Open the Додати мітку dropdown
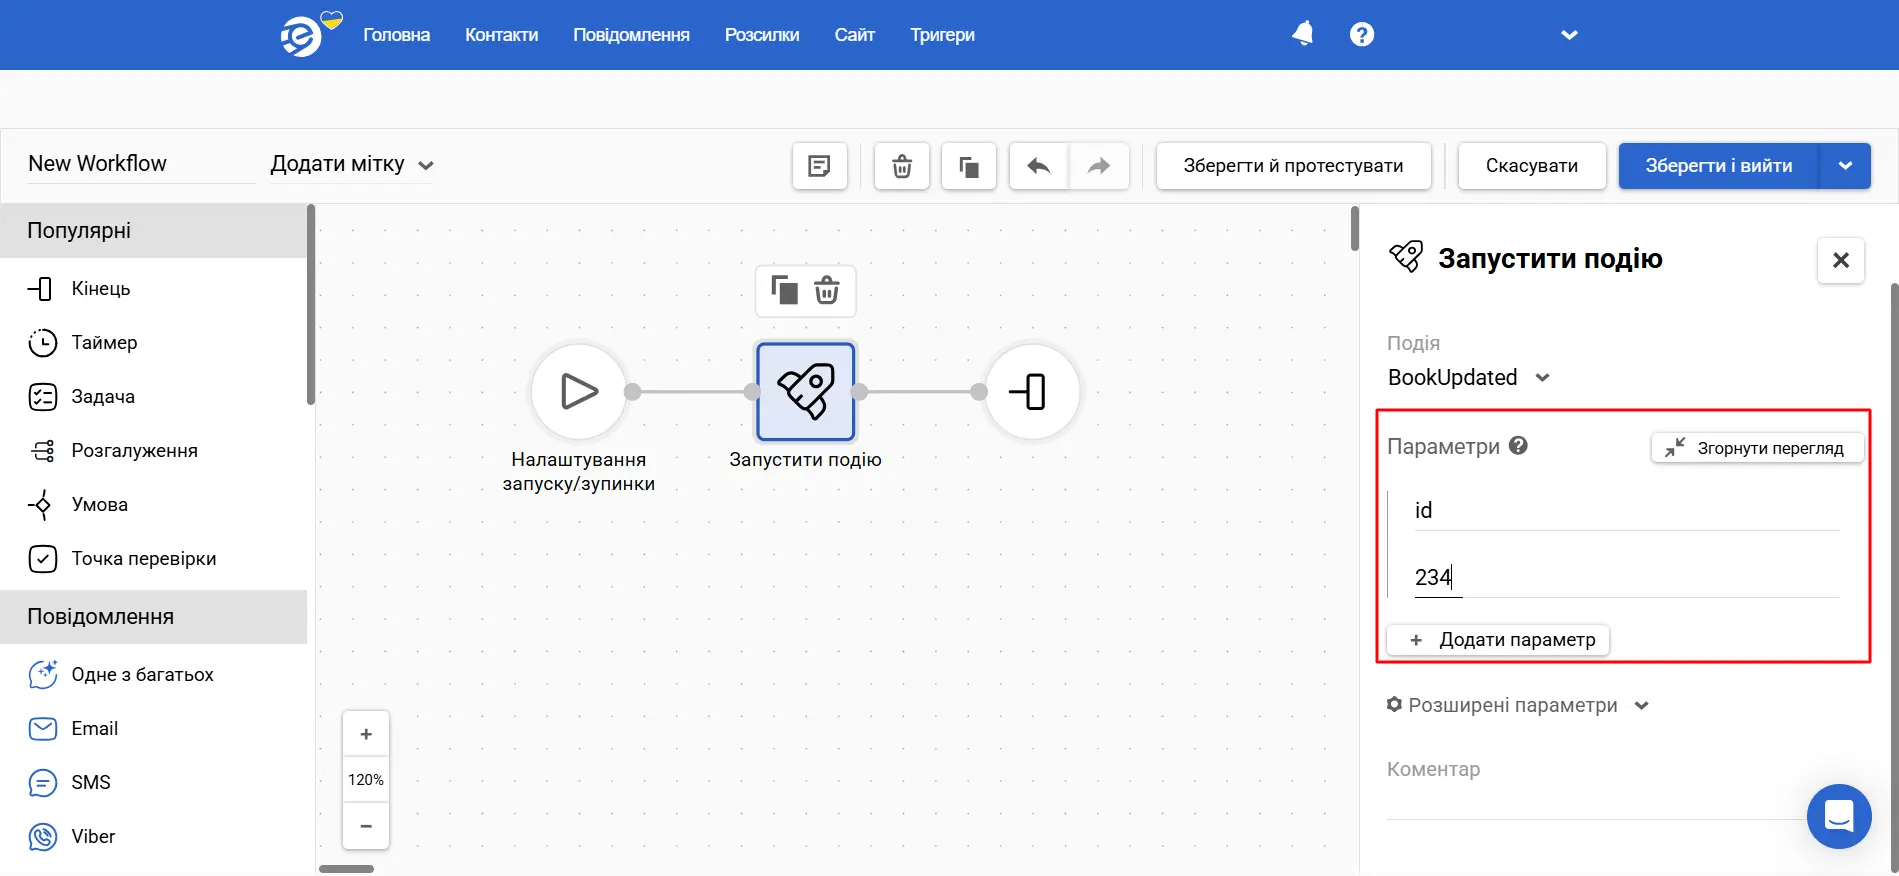1899x876 pixels. click(x=351, y=165)
